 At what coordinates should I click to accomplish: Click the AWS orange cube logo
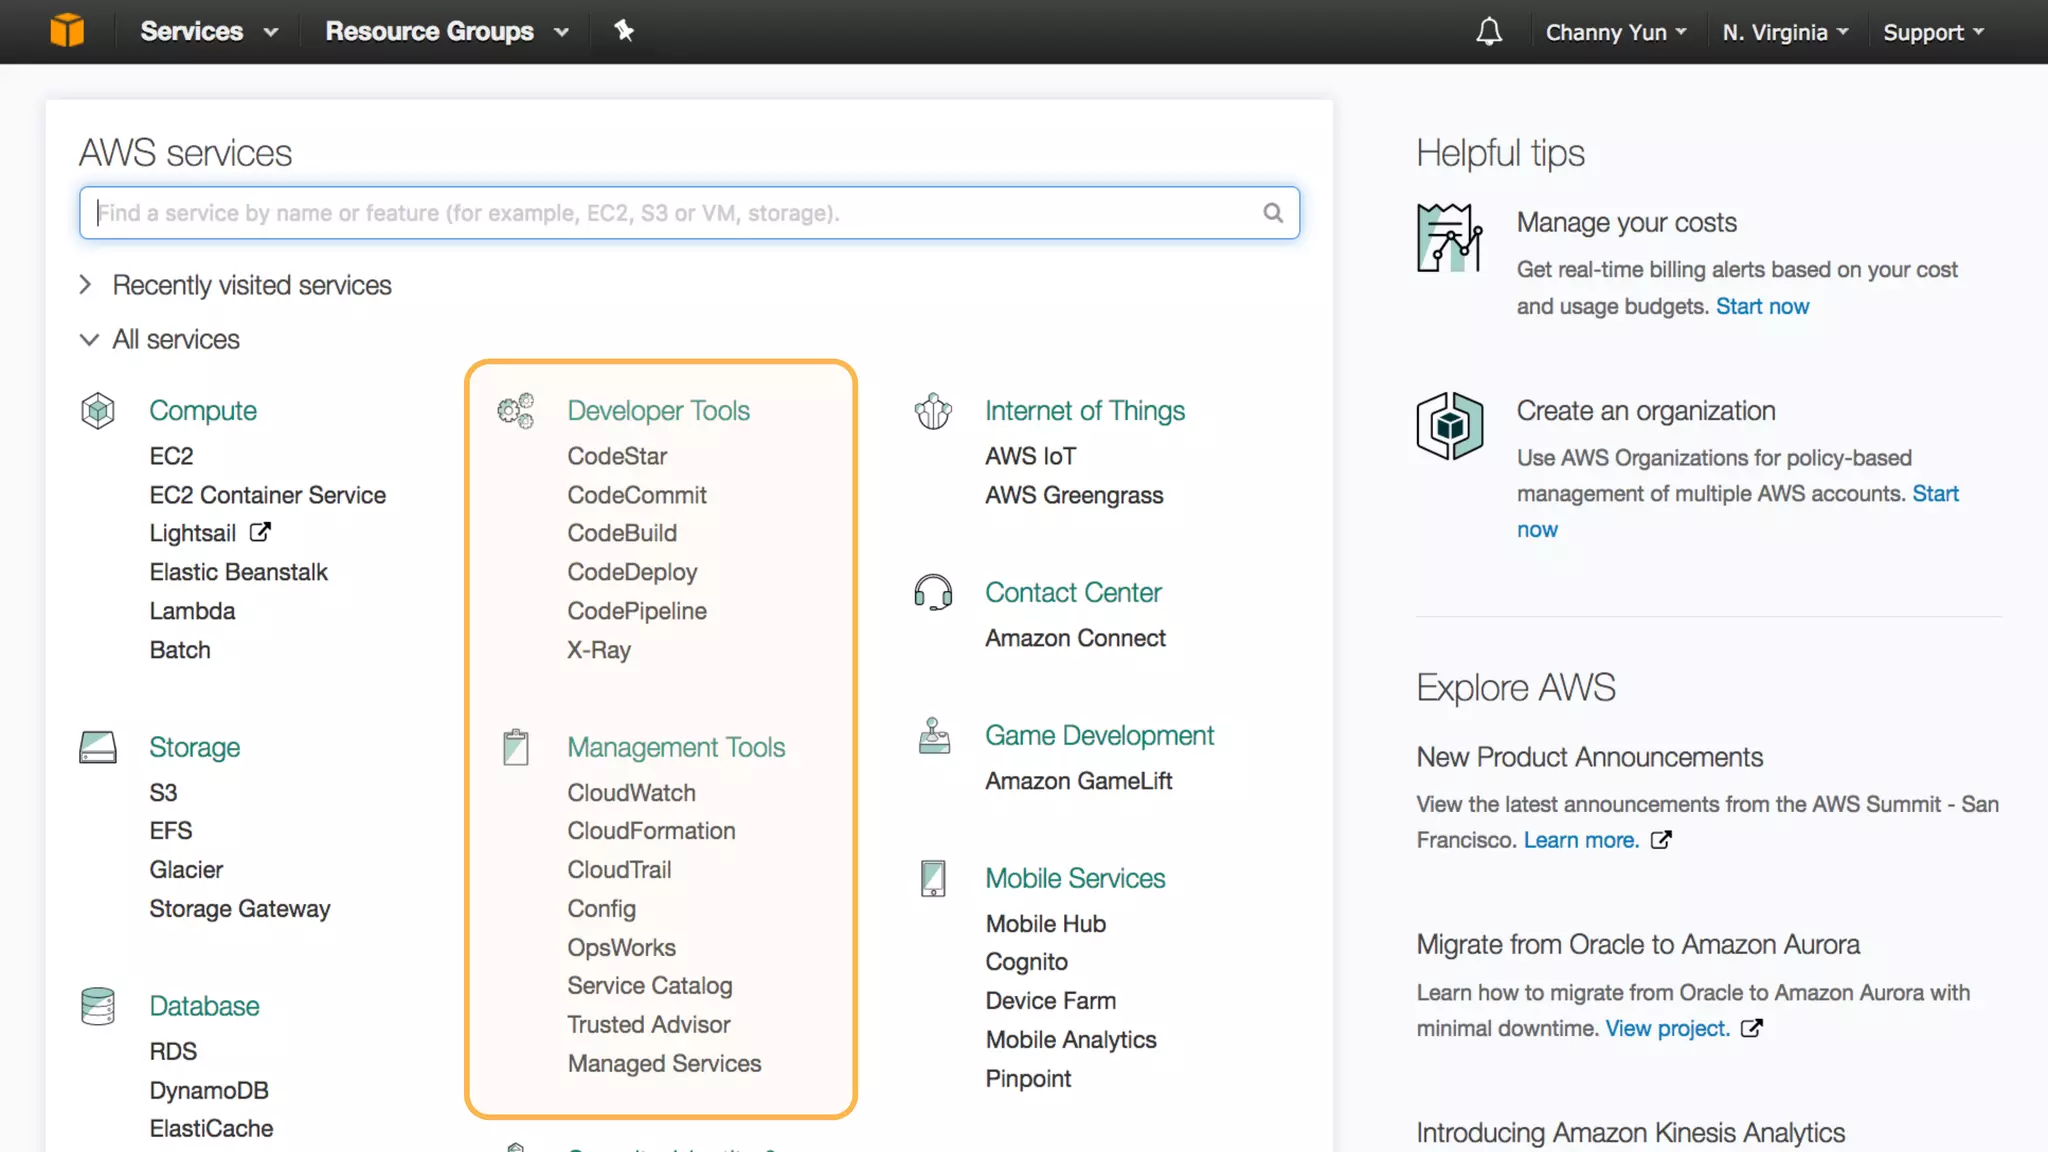pos(67,31)
